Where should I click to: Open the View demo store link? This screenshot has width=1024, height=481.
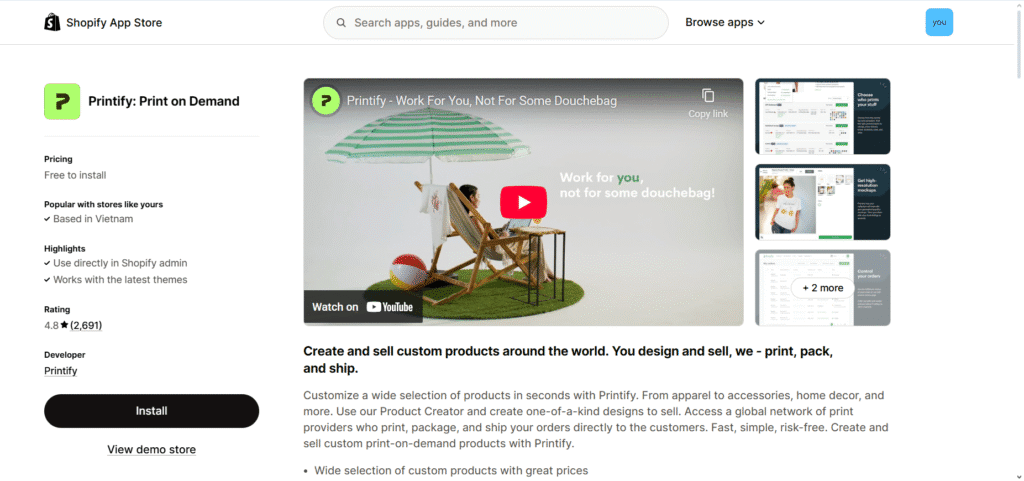pyautogui.click(x=152, y=450)
